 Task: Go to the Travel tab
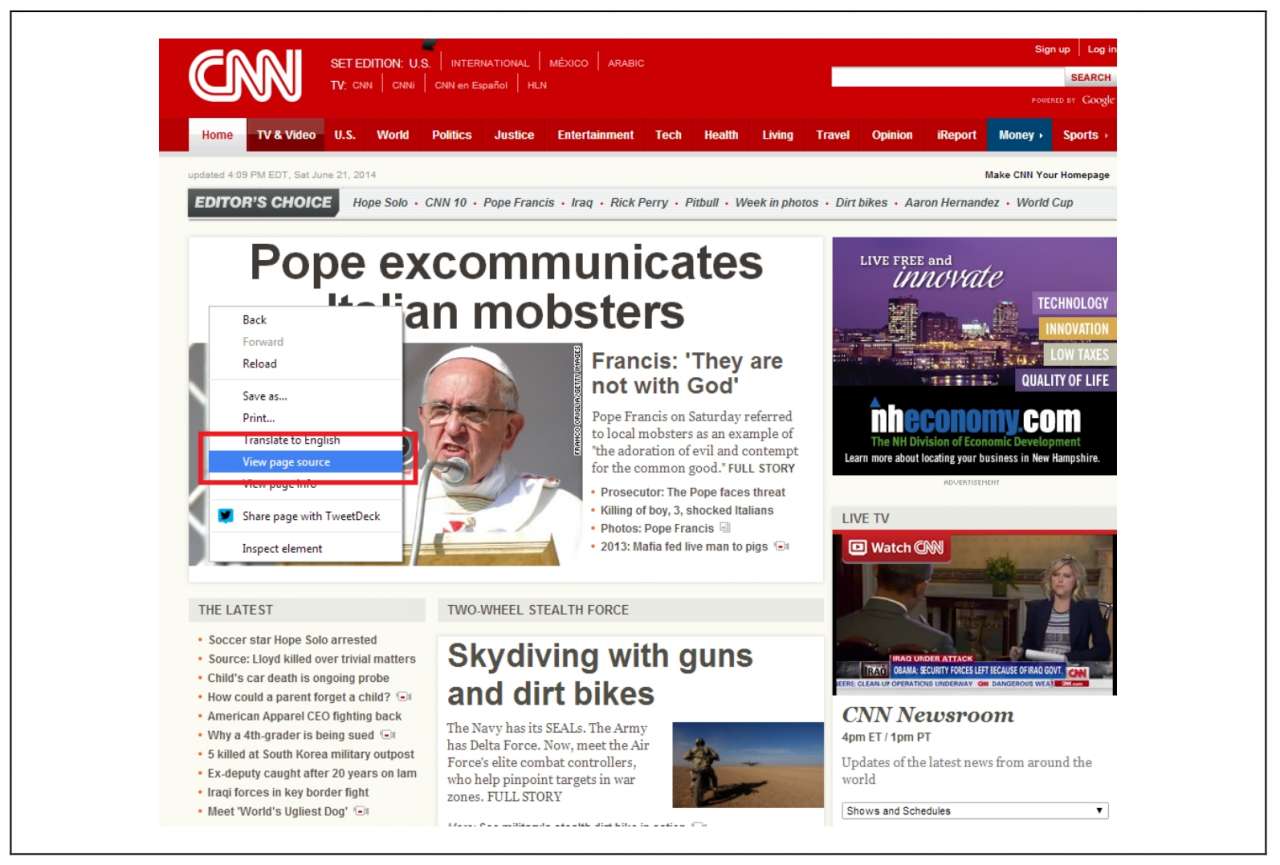click(x=832, y=135)
